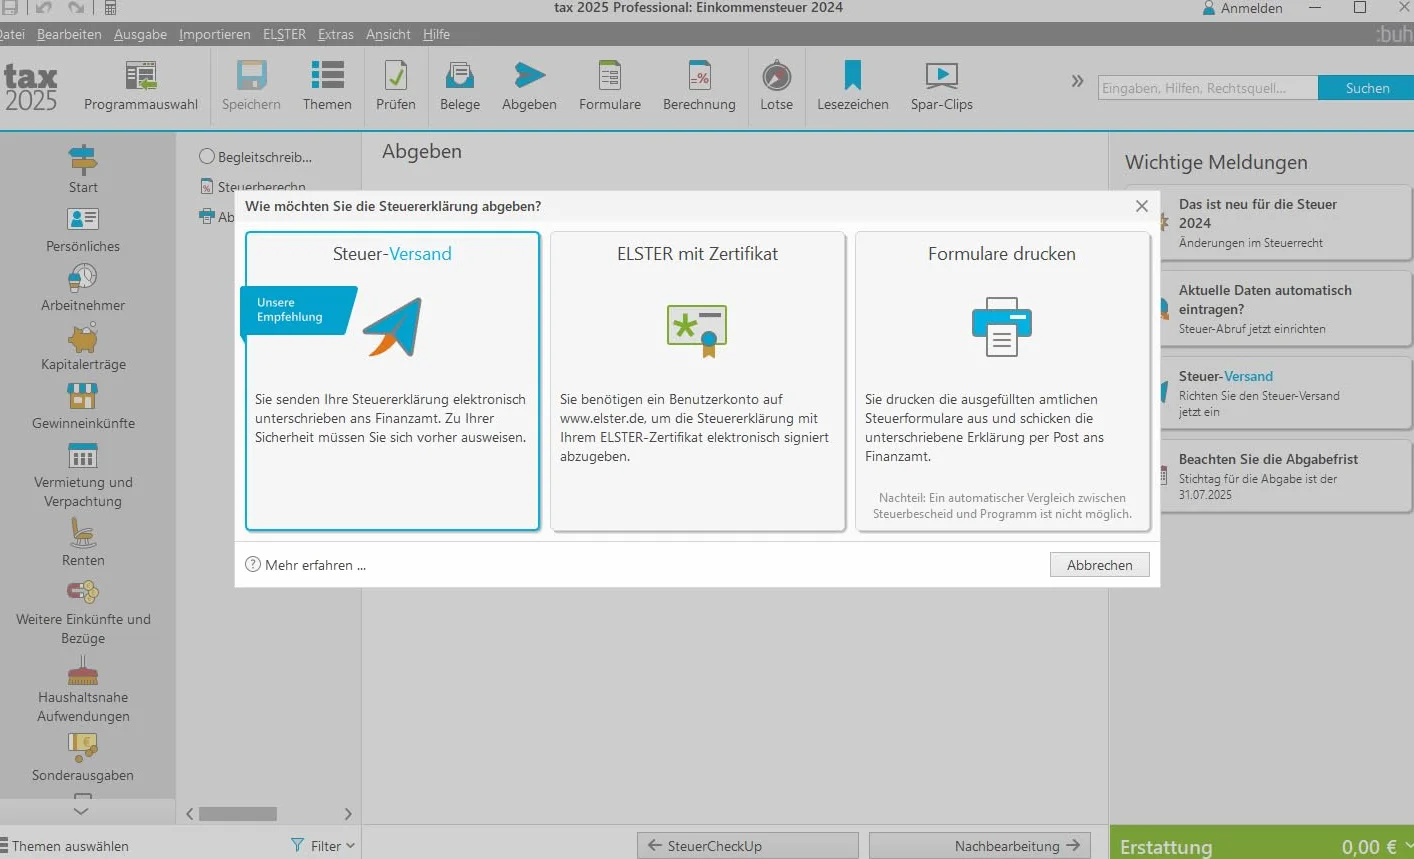Open the Extras menu

[336, 34]
